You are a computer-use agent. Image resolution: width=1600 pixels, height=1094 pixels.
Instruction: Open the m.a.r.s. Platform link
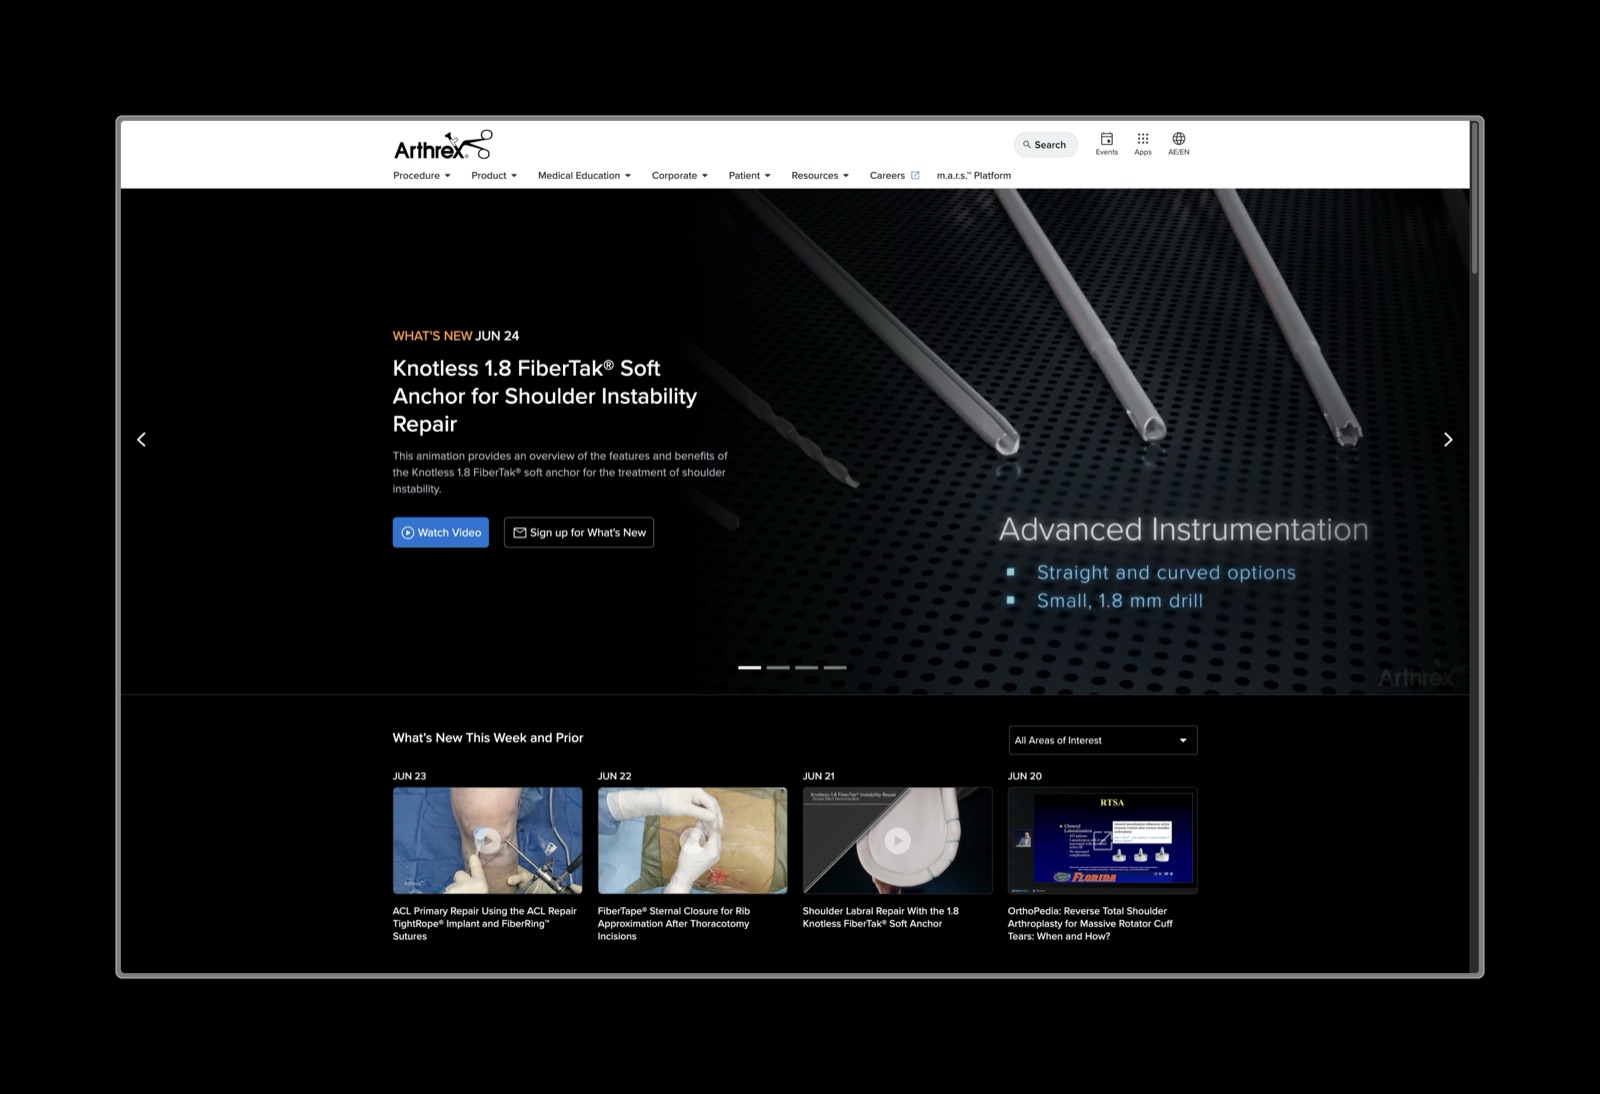click(974, 175)
